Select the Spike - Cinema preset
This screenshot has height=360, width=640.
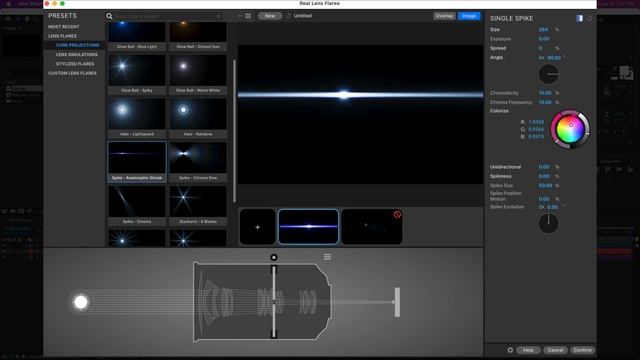(x=137, y=205)
